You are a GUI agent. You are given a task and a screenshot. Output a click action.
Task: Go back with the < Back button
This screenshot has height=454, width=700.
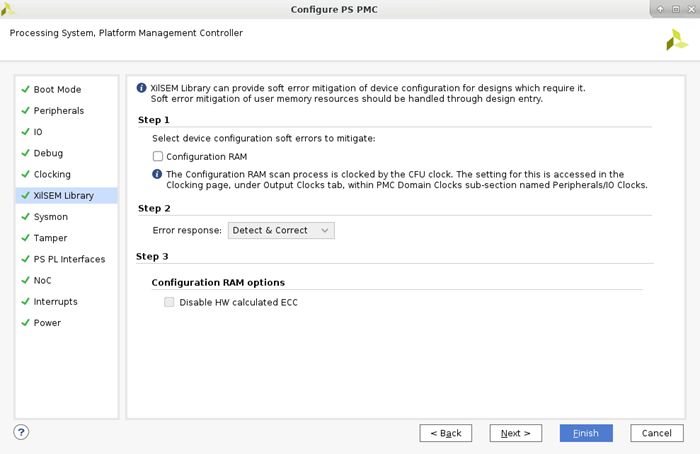point(446,433)
